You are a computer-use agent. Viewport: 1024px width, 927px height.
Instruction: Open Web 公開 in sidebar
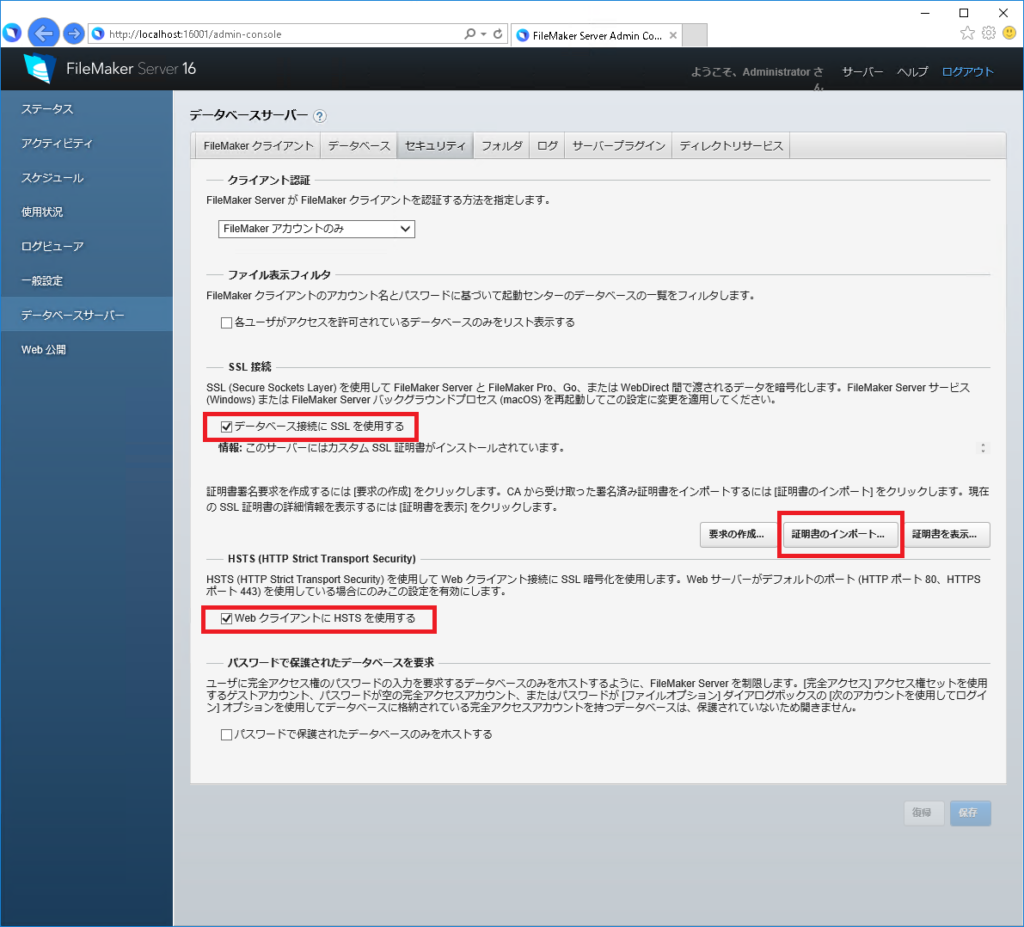click(x=86, y=350)
